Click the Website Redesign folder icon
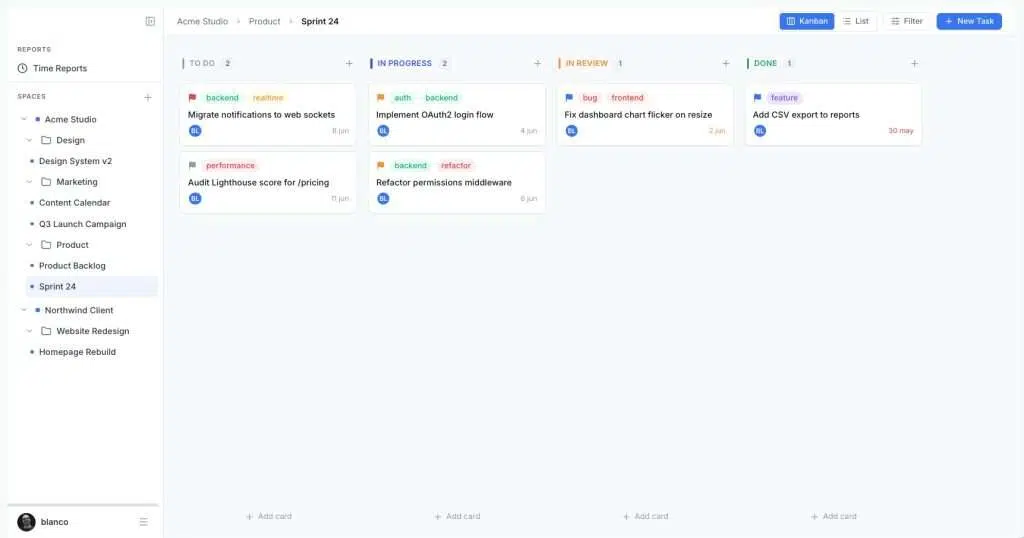 [x=46, y=331]
